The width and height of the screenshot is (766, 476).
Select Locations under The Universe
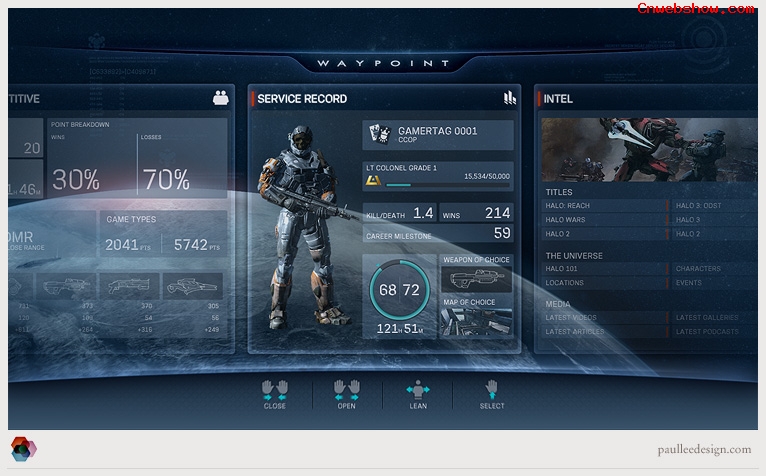(x=604, y=283)
